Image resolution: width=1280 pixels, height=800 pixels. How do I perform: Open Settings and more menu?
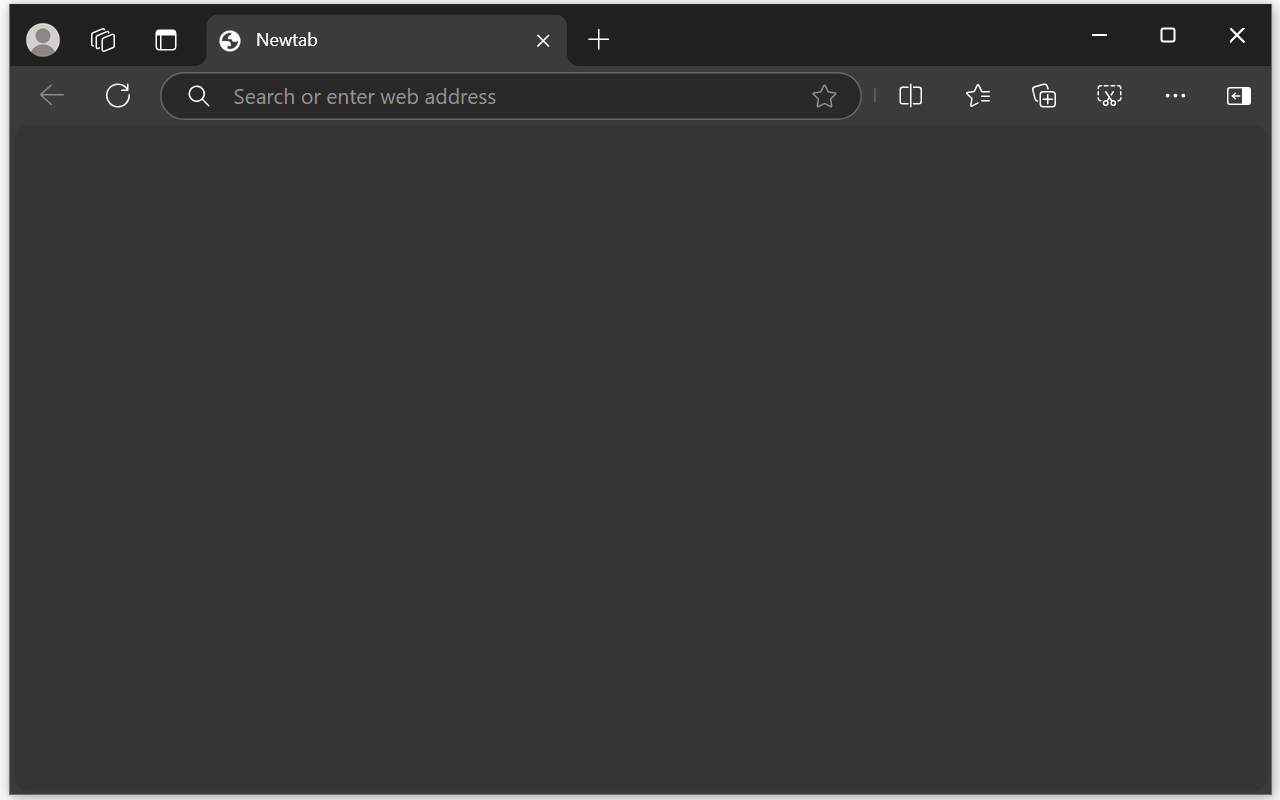coord(1175,96)
